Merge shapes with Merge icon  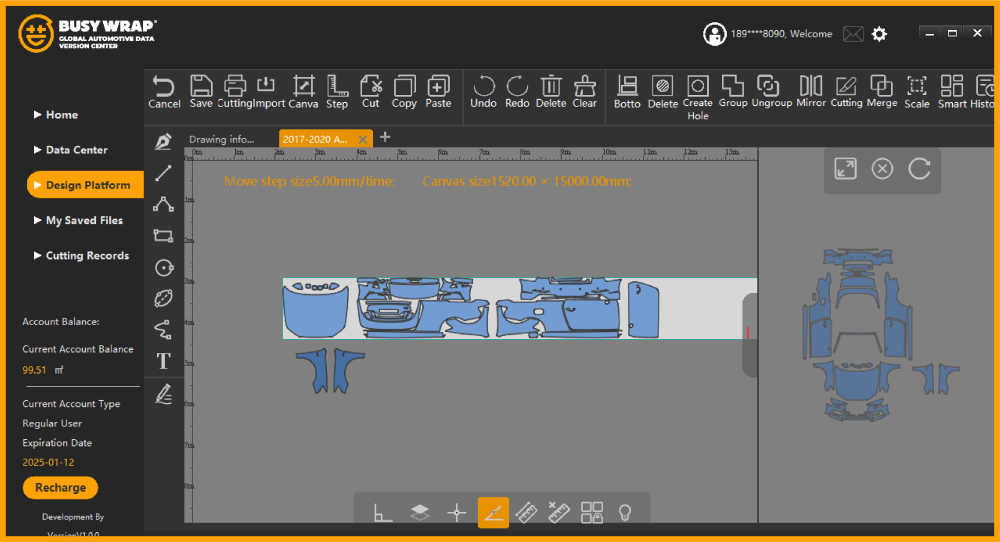coord(882,91)
